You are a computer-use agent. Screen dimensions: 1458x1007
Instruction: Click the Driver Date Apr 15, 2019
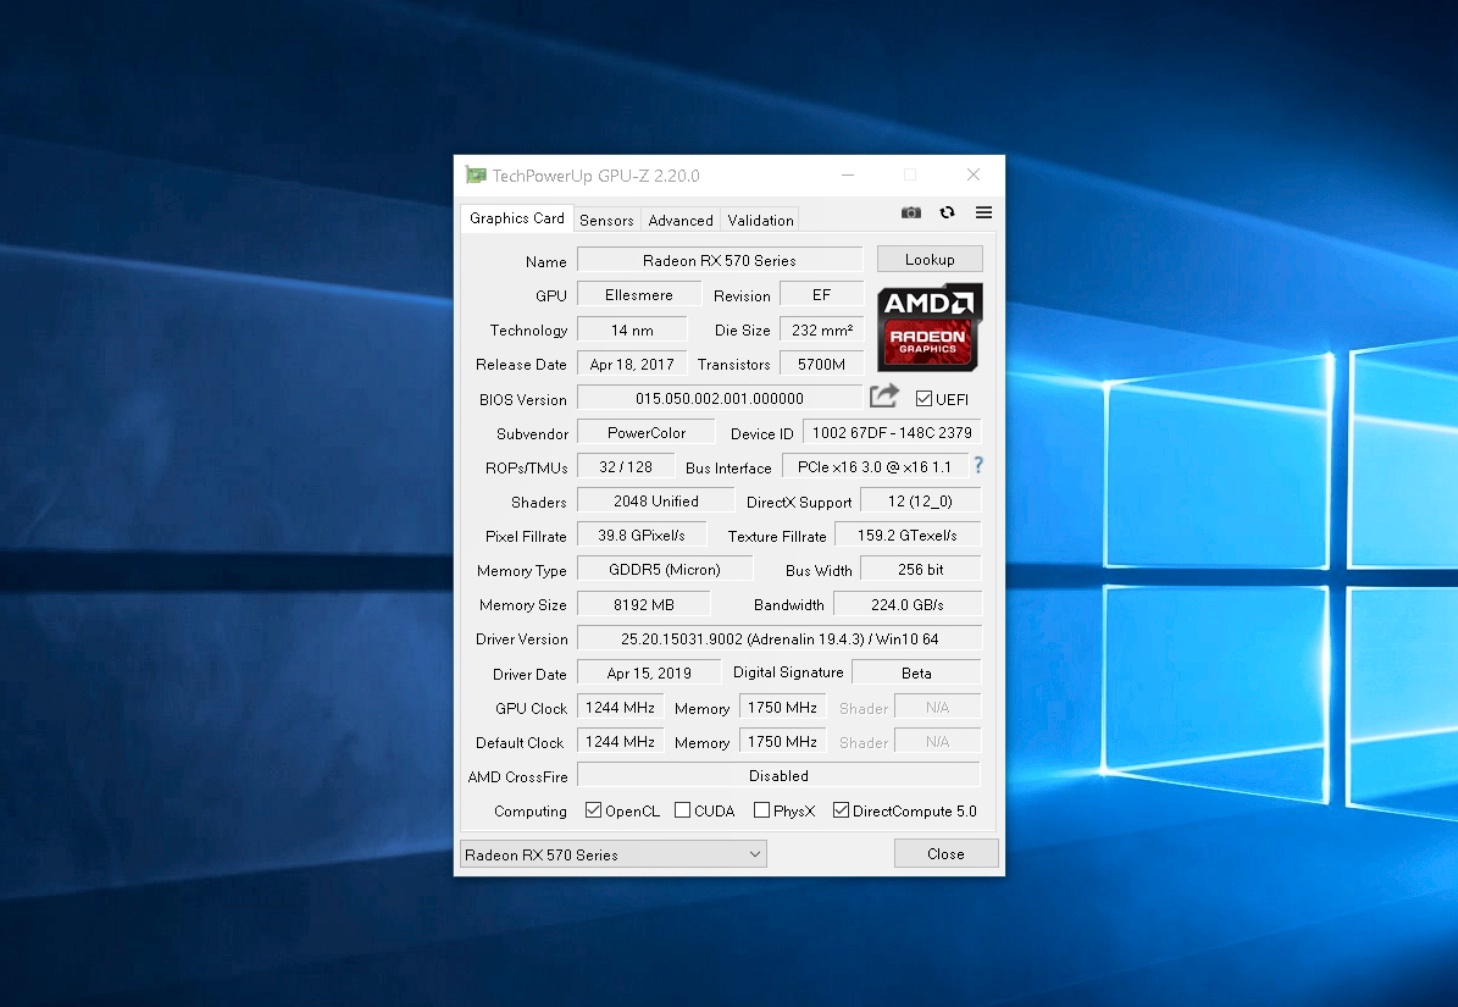pos(649,673)
